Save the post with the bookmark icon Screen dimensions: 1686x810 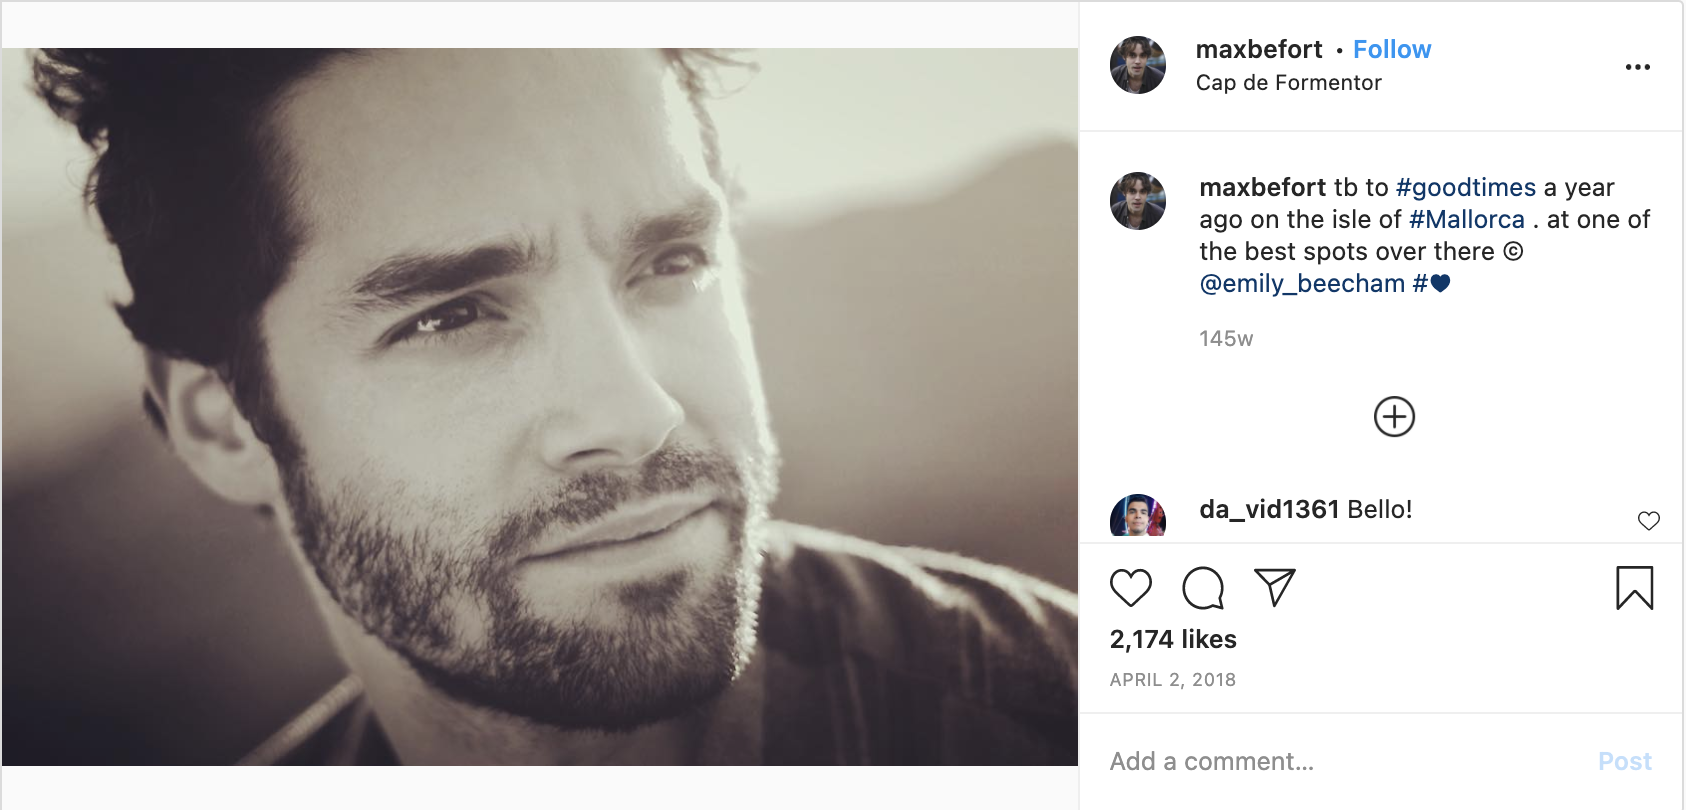coord(1635,588)
